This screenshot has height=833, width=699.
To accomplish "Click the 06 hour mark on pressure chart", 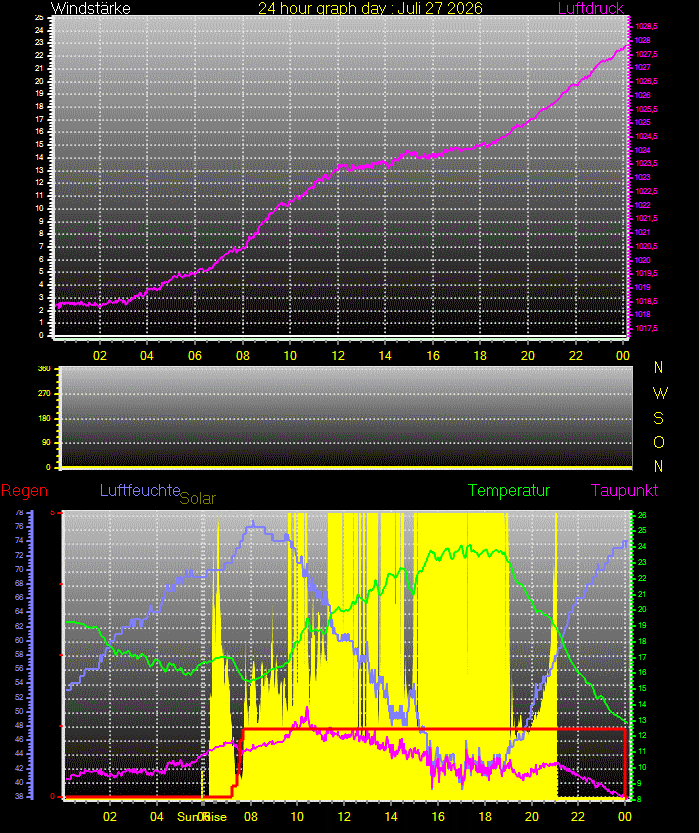I will [195, 355].
